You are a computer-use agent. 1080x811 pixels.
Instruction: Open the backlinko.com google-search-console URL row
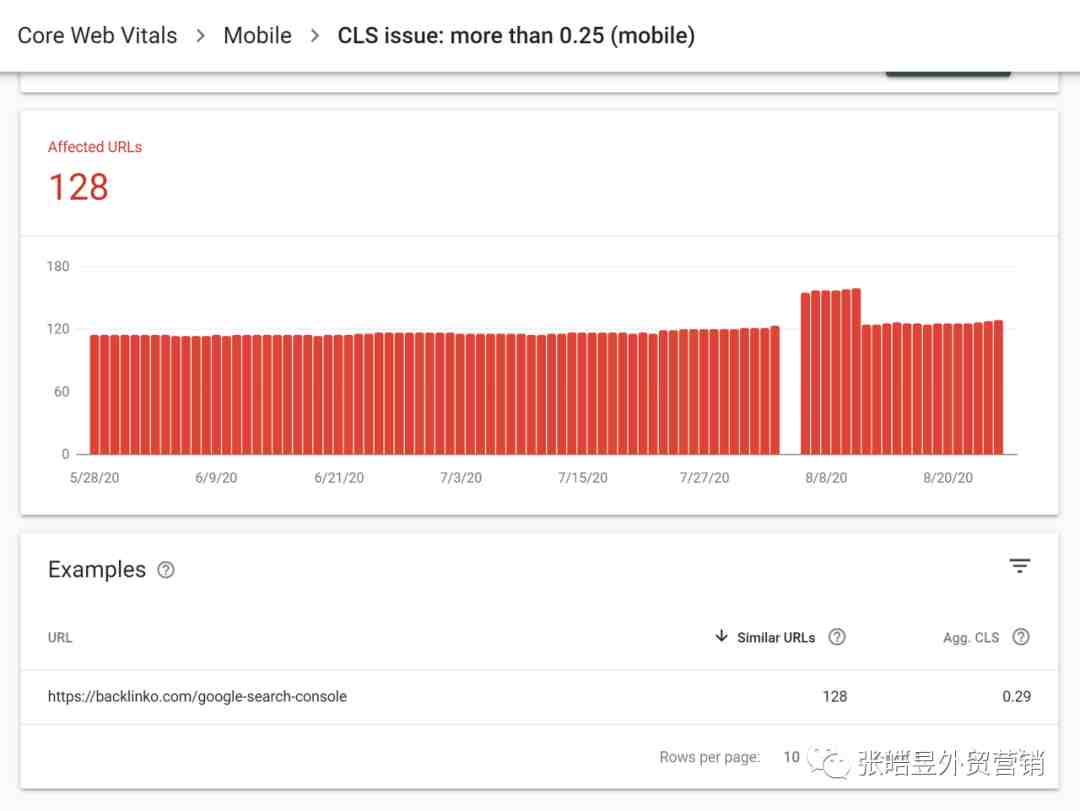539,697
